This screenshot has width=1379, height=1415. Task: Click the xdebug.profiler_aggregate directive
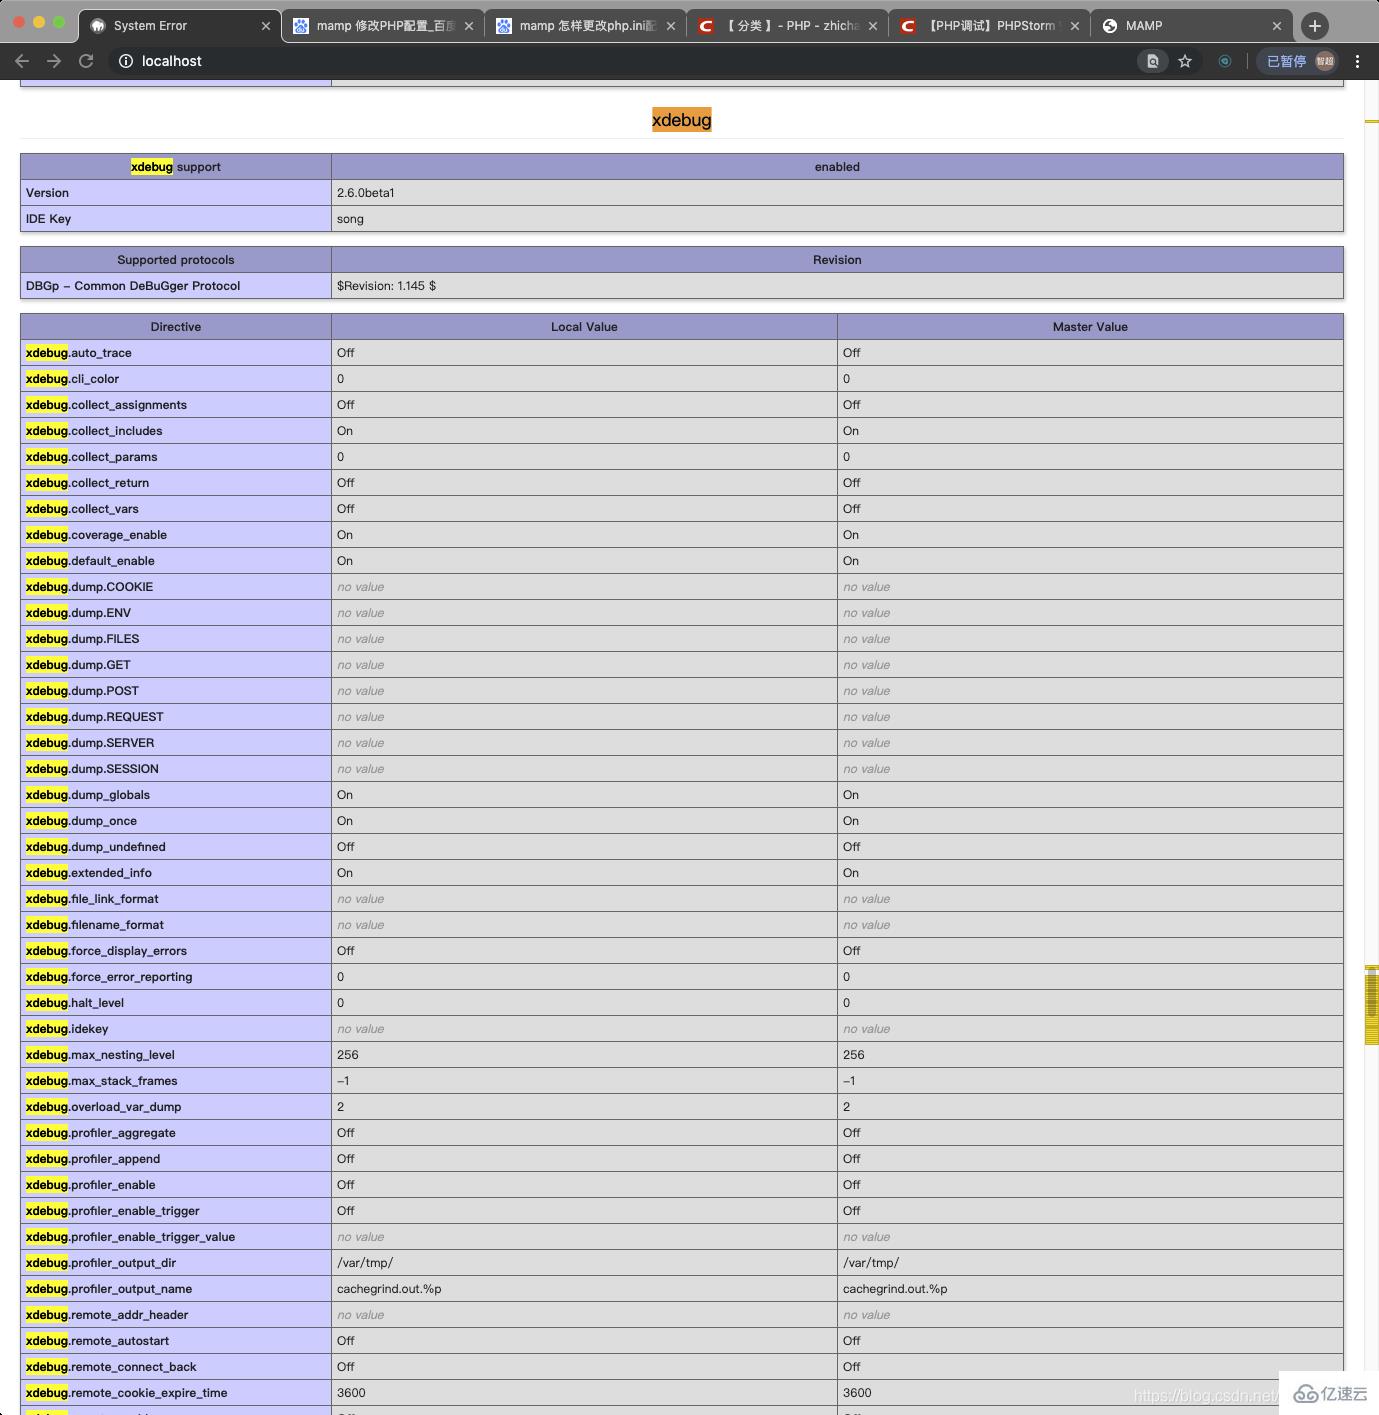pyautogui.click(x=101, y=1133)
